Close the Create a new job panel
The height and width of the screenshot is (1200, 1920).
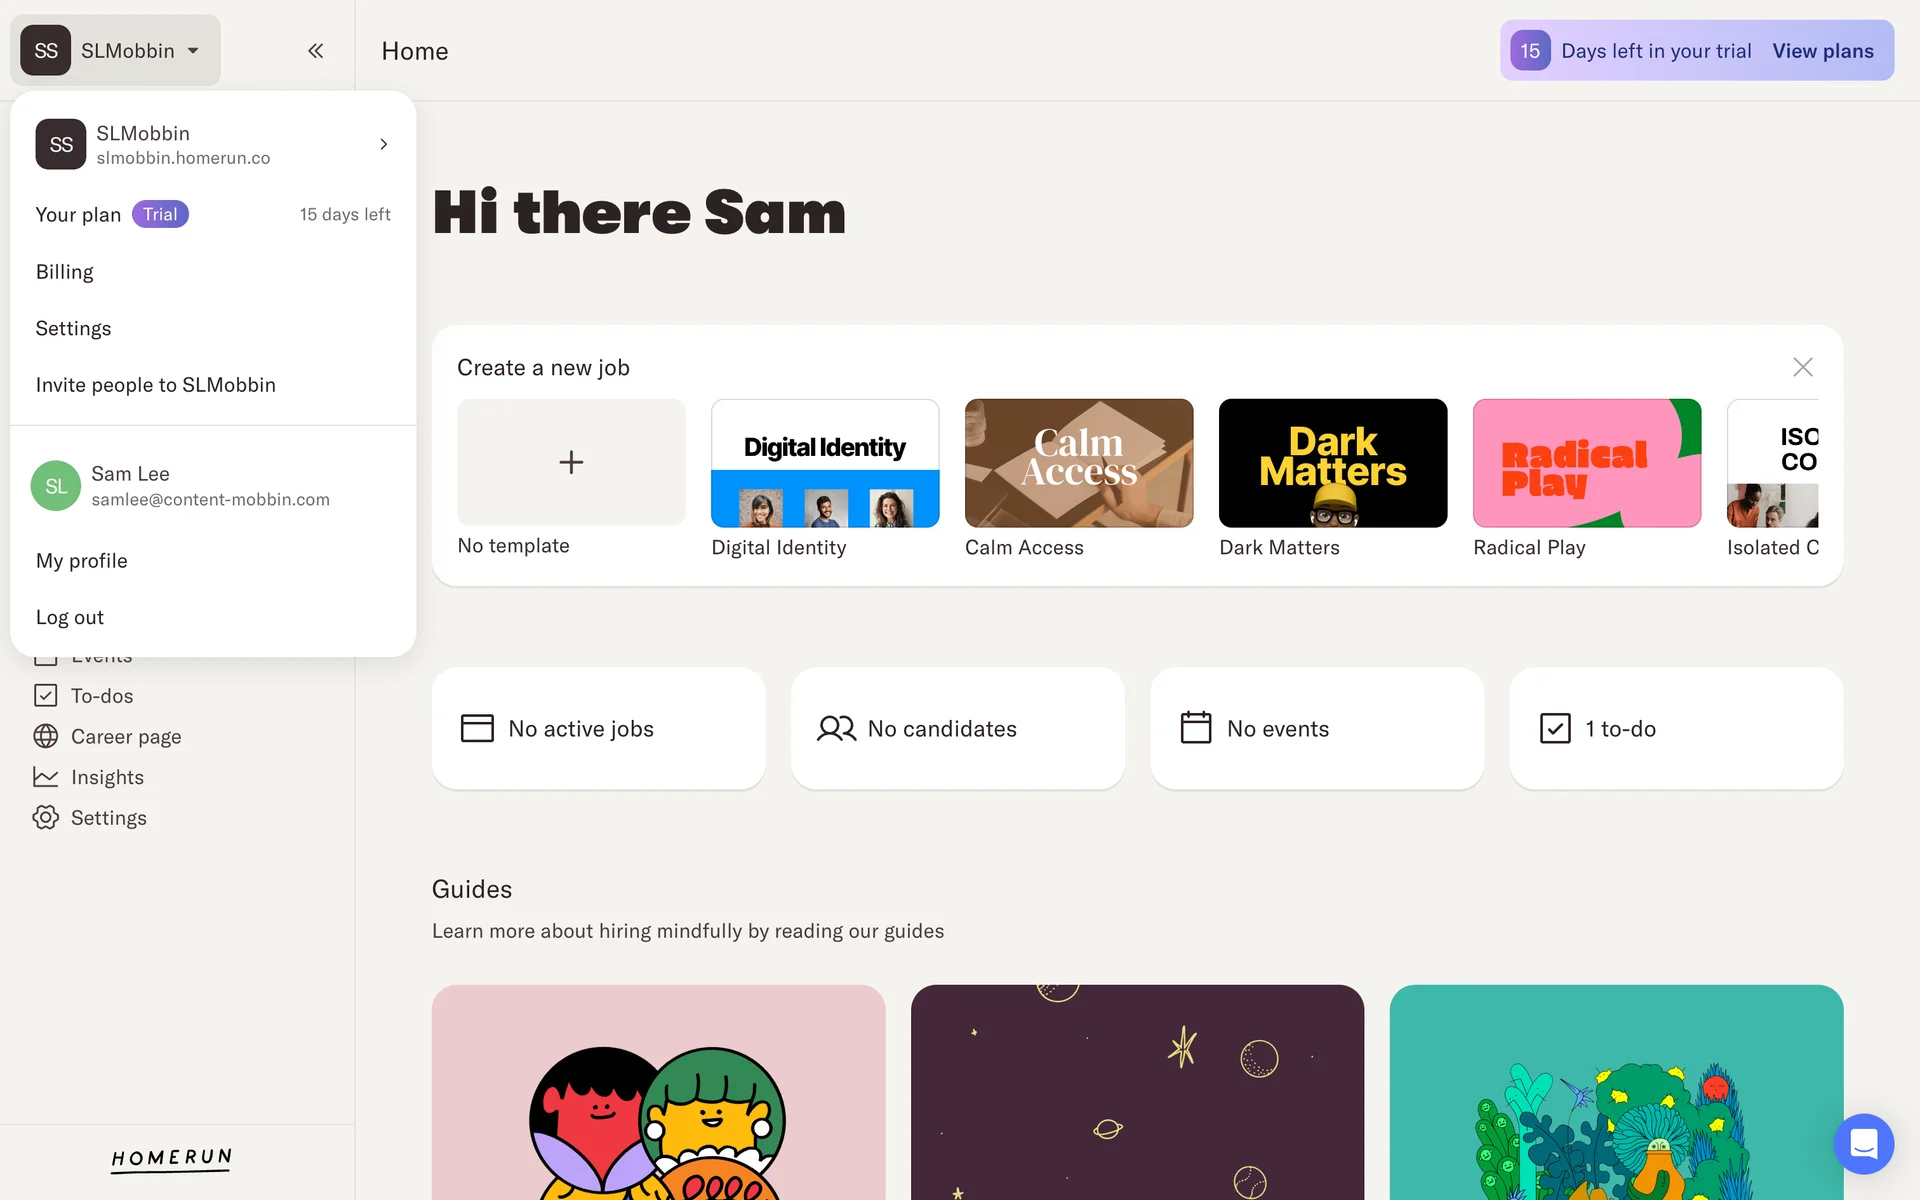click(x=1802, y=367)
